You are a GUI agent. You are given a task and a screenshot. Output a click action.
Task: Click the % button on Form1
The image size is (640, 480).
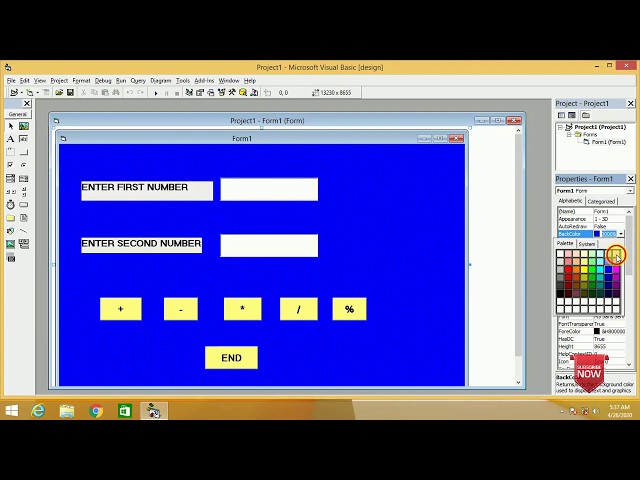[x=349, y=309]
